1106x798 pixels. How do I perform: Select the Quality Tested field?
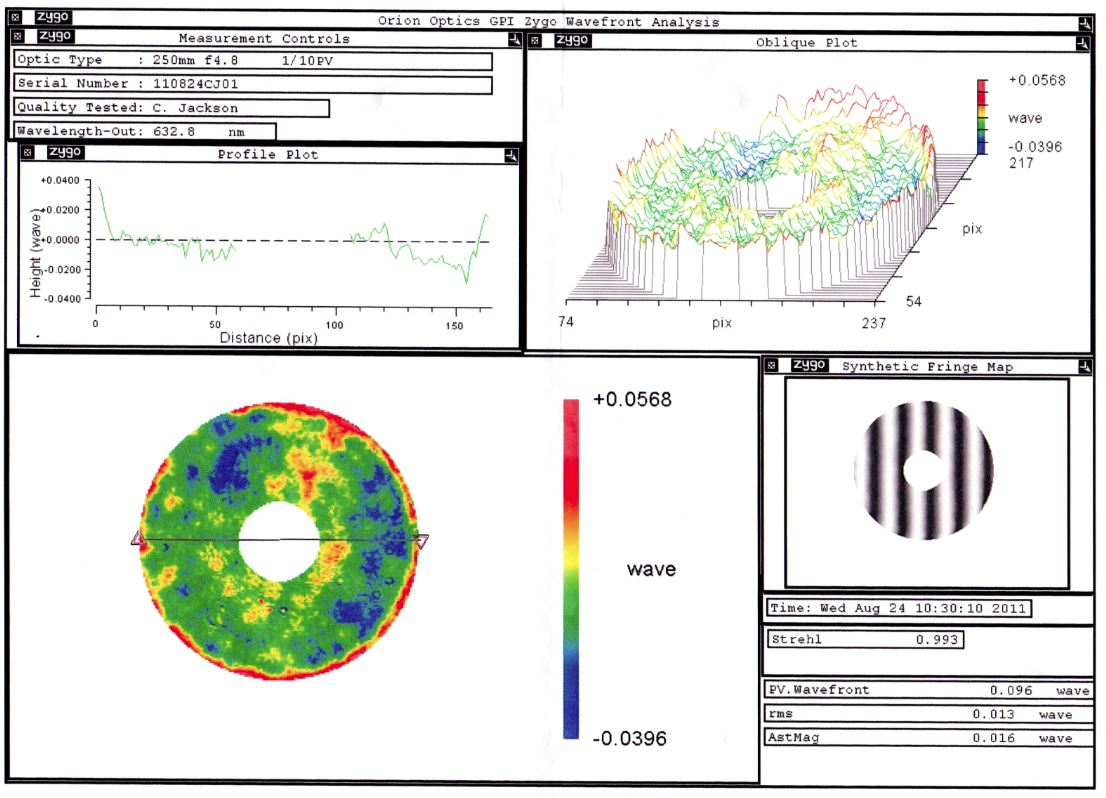[171, 108]
